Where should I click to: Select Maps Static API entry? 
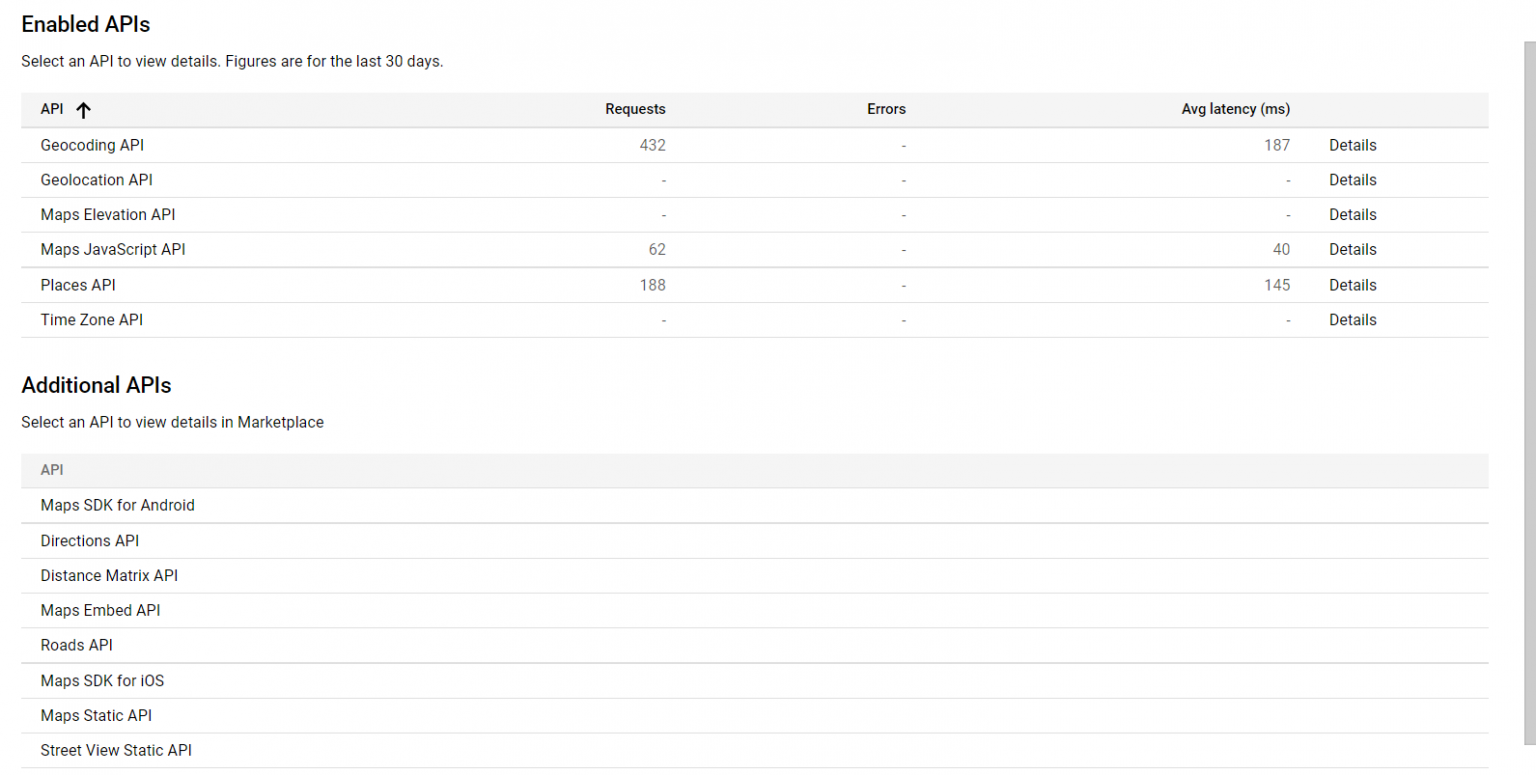pos(96,716)
